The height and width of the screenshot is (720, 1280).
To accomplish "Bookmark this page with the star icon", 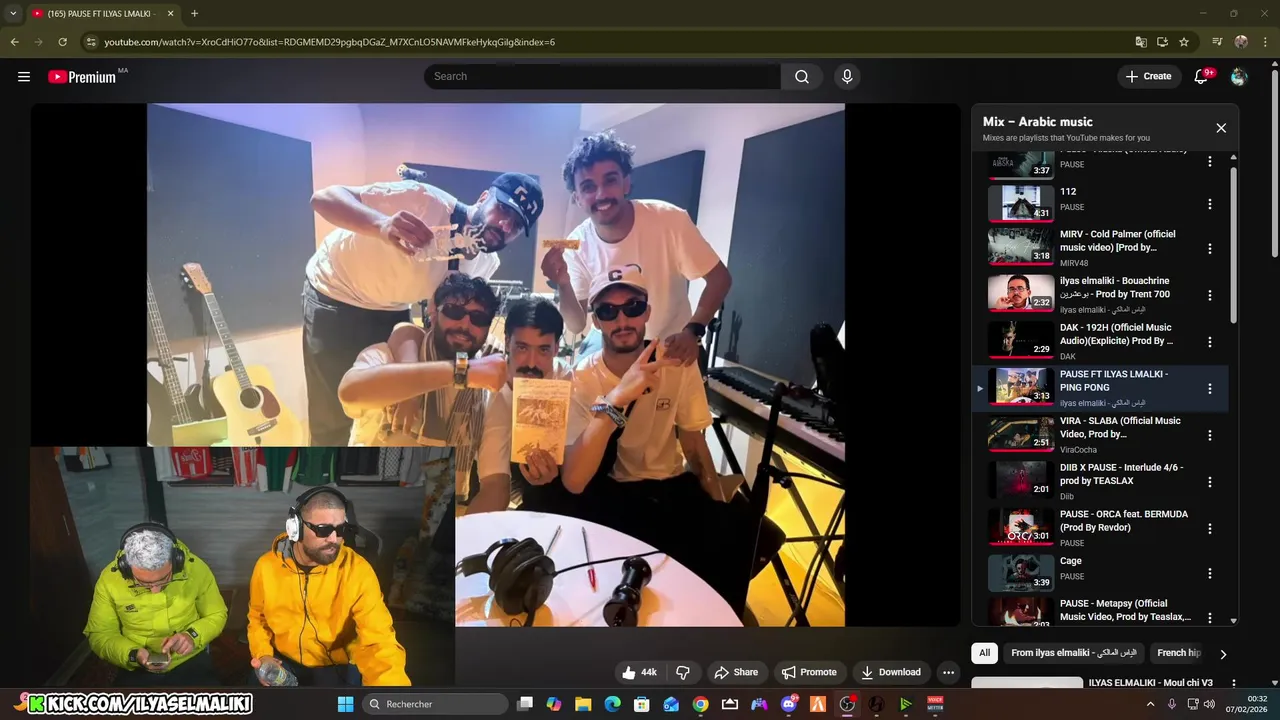I will point(1184,42).
